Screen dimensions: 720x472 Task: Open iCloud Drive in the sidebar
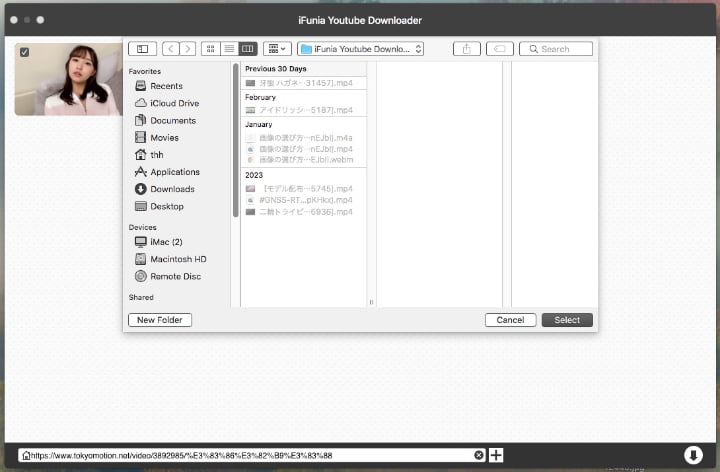(174, 103)
